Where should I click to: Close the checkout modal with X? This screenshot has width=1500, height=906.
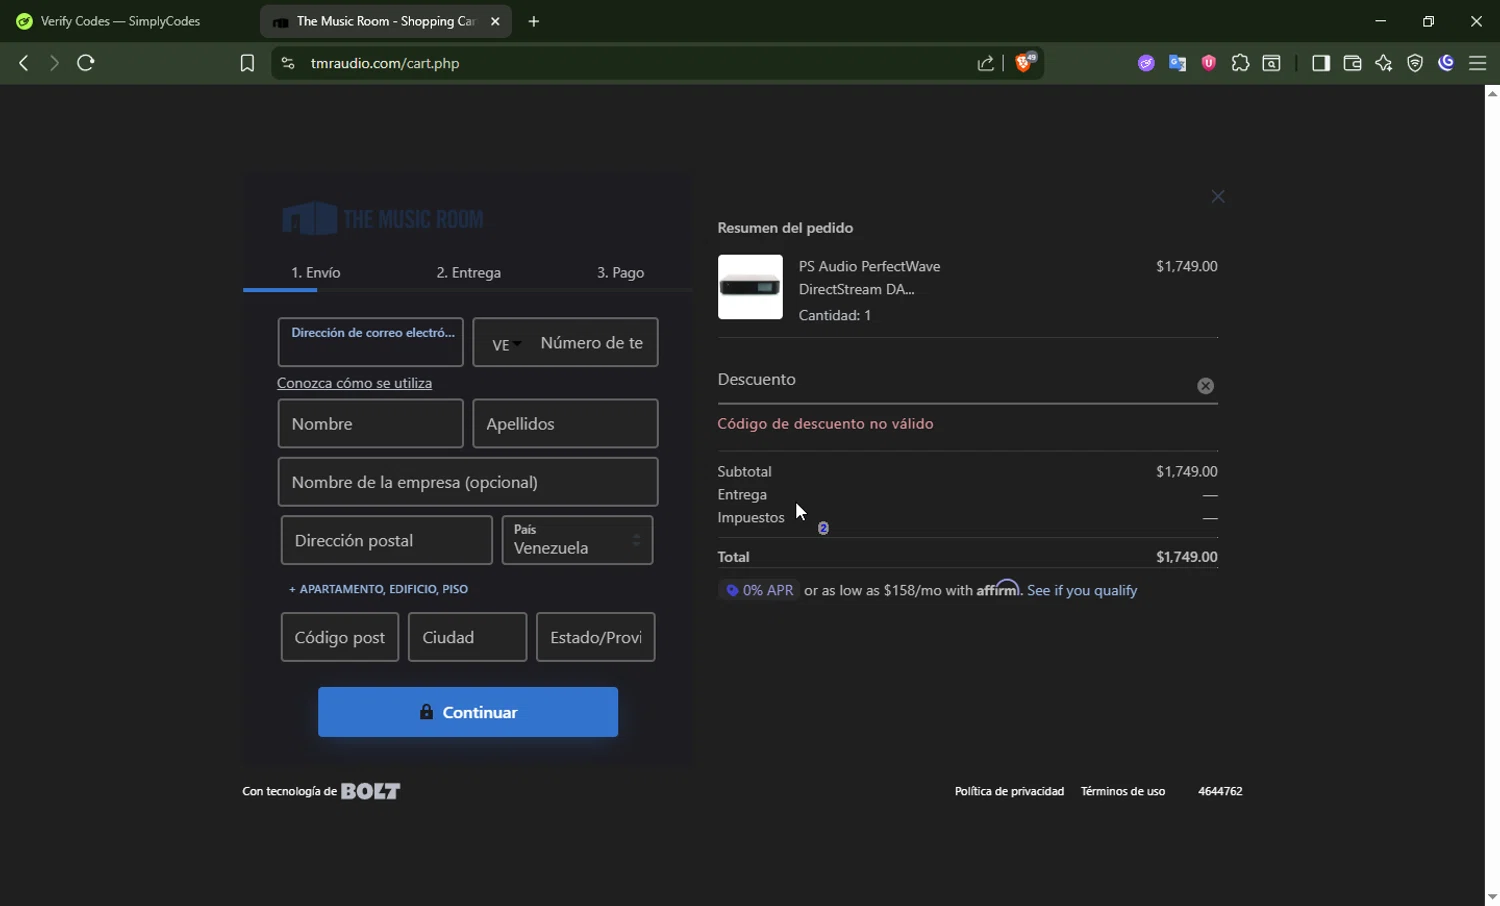(x=1218, y=197)
